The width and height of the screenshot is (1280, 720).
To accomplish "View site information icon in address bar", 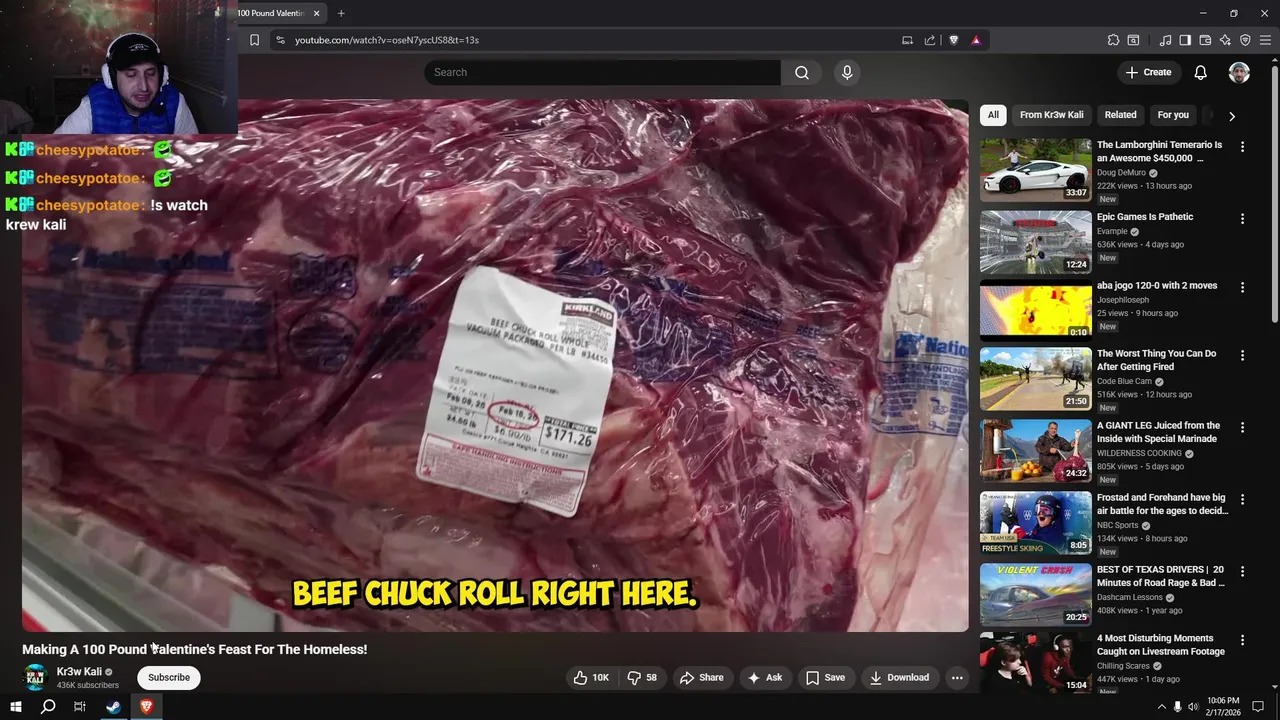I will click(x=280, y=40).
